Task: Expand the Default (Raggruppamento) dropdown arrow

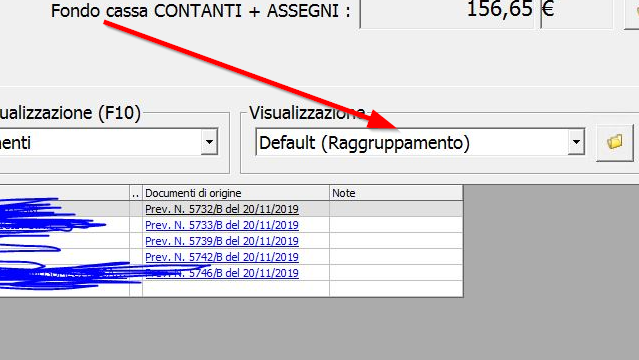Action: [576, 142]
